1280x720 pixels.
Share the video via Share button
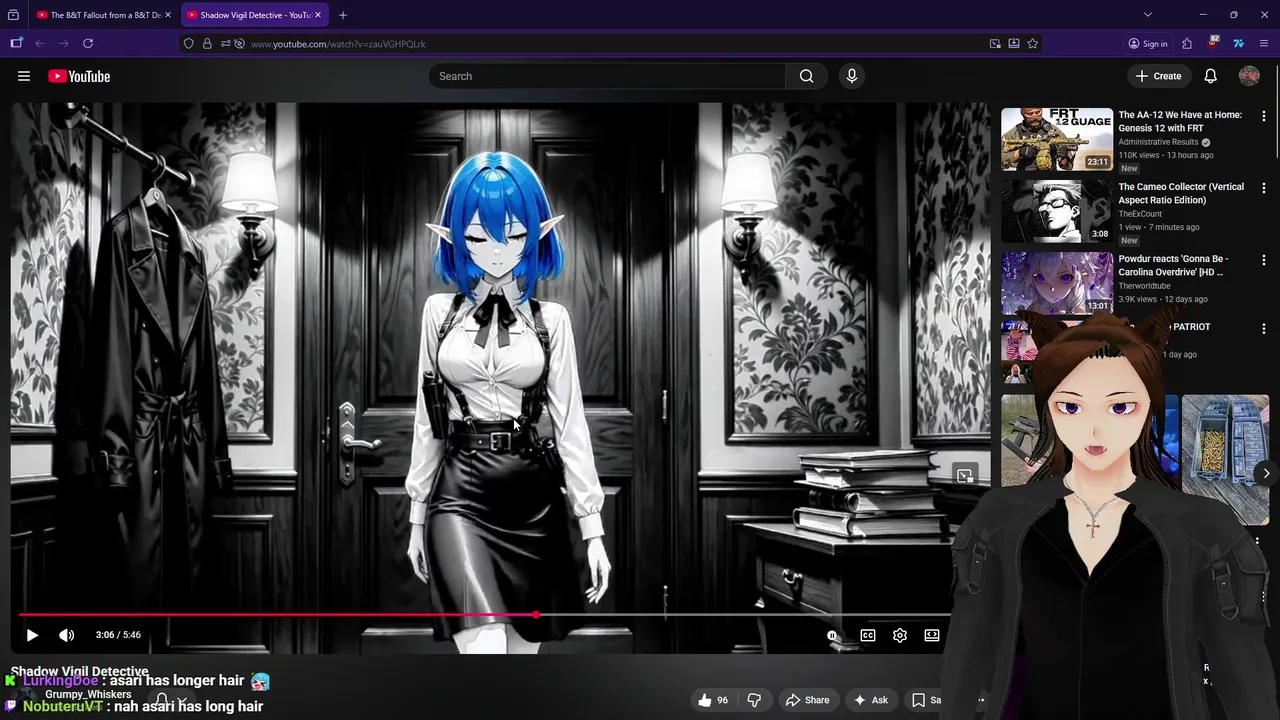pyautogui.click(x=807, y=700)
